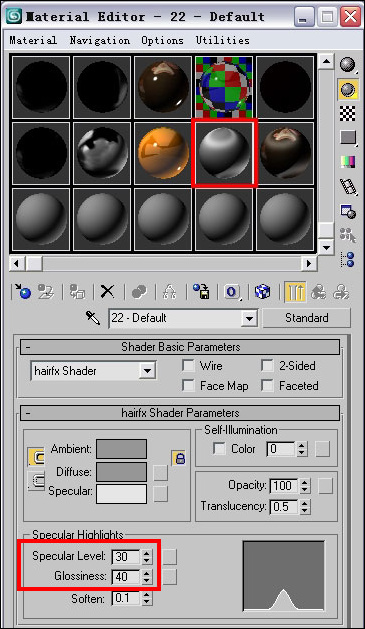365x629 pixels.
Task: Open the Options menu
Action: point(162,41)
